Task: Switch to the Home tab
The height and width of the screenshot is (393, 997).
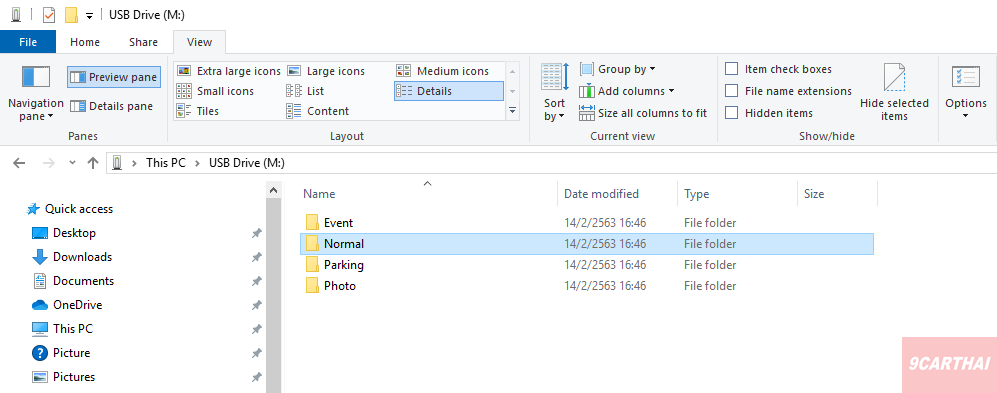Action: (x=85, y=42)
